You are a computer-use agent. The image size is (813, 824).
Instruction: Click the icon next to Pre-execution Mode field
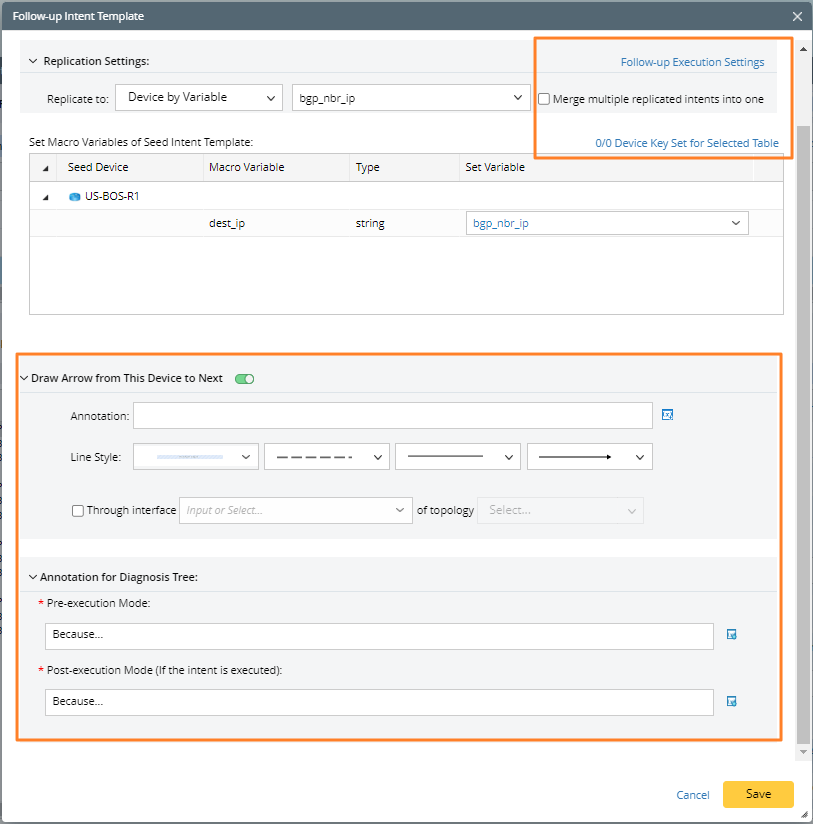pyautogui.click(x=732, y=634)
